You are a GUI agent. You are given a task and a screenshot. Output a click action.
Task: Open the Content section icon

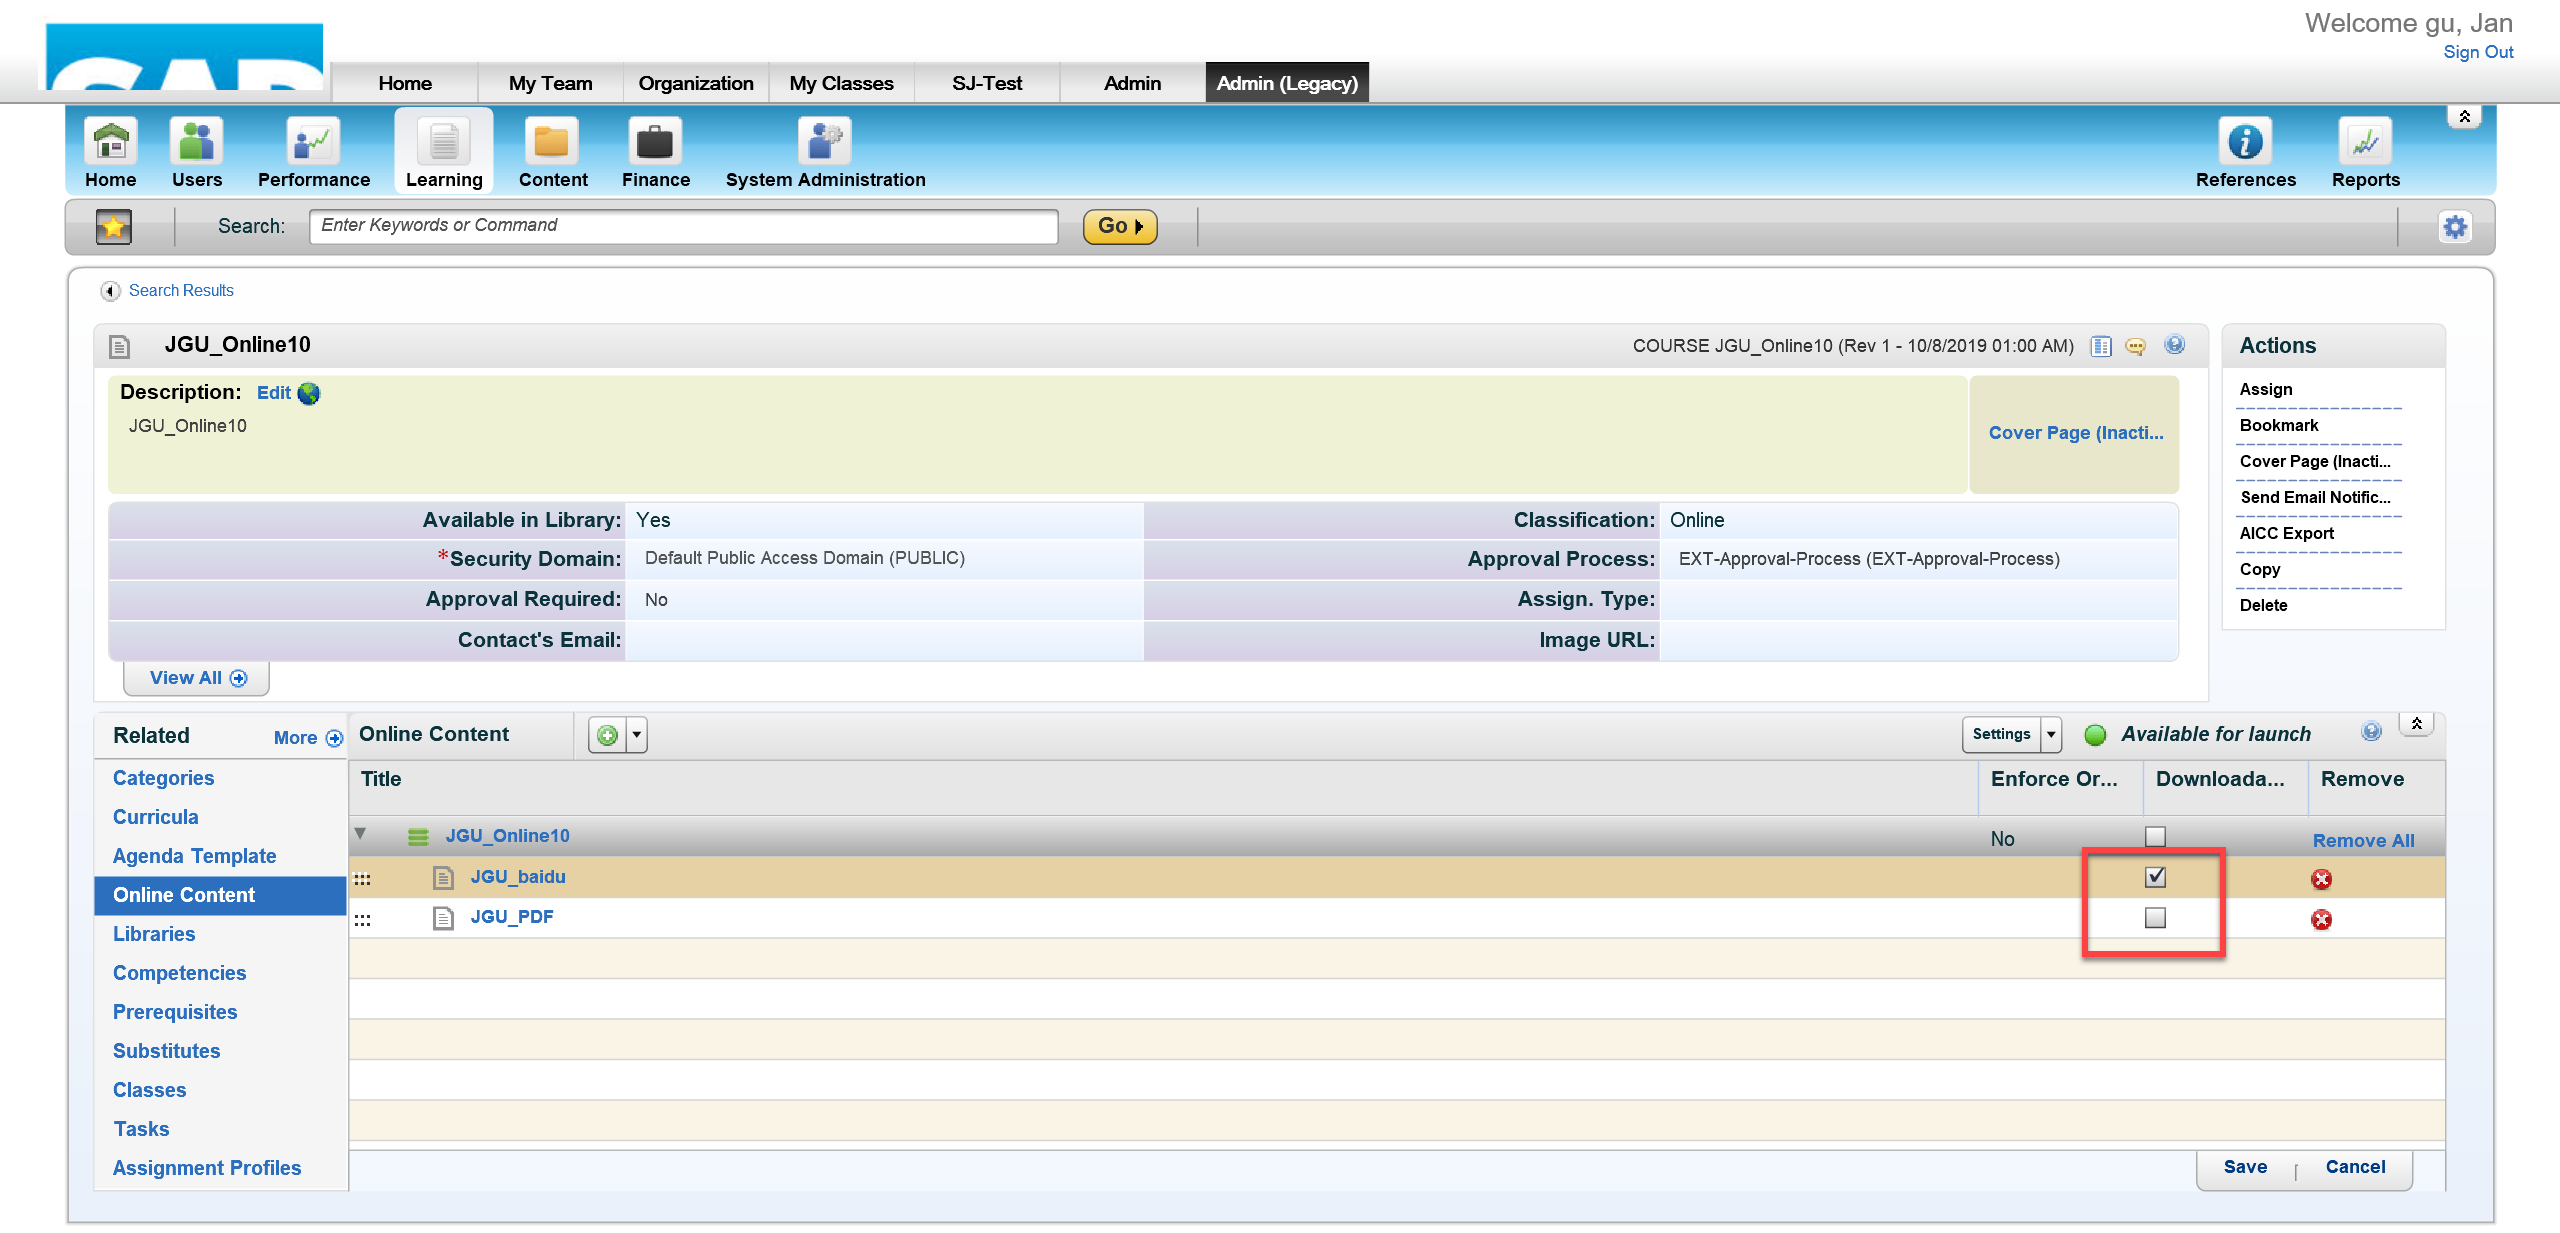(x=552, y=142)
